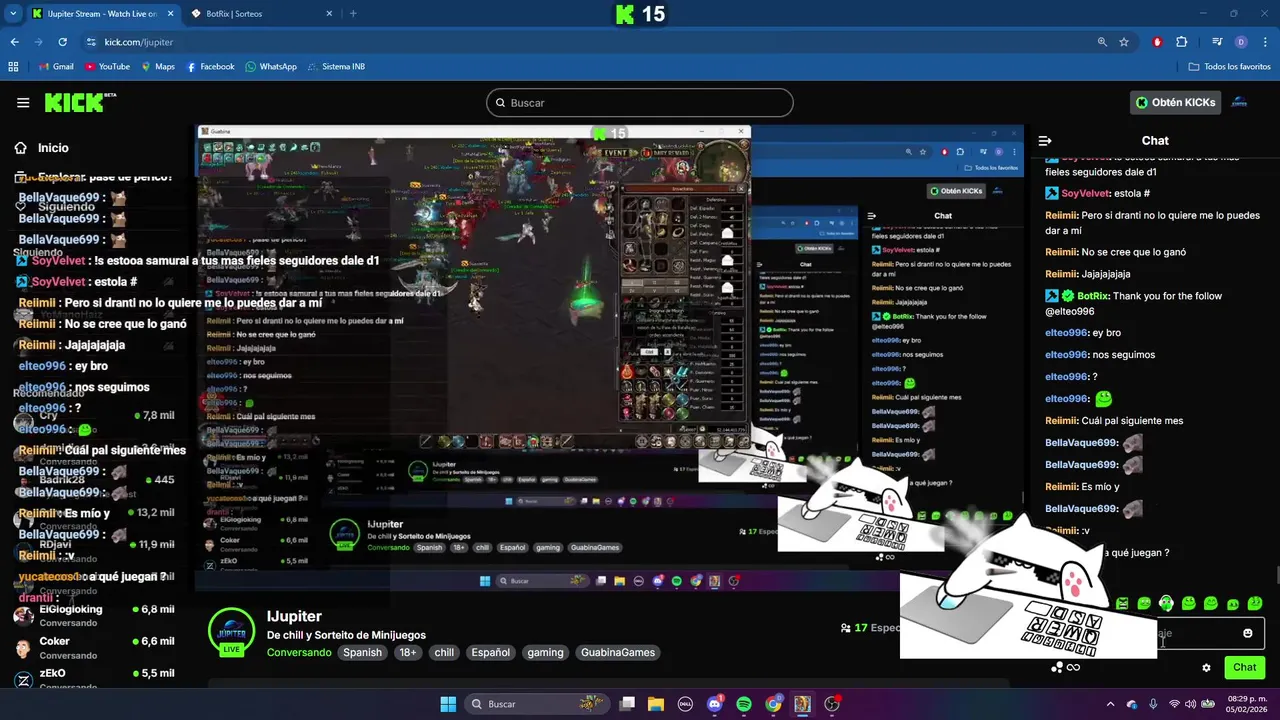This screenshot has width=1280, height=720.
Task: Open the Windows Start menu
Action: click(448, 704)
